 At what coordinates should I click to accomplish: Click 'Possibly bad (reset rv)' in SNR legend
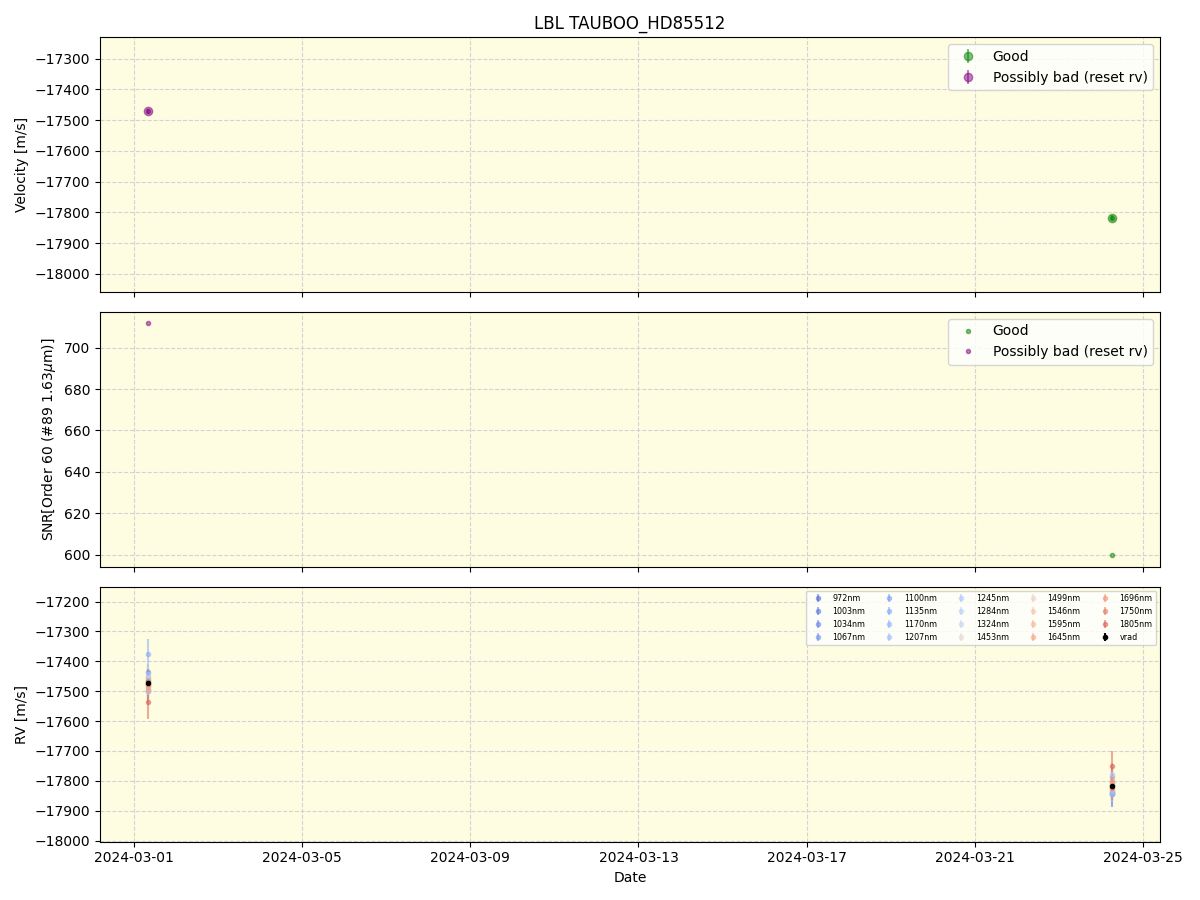pos(1069,351)
